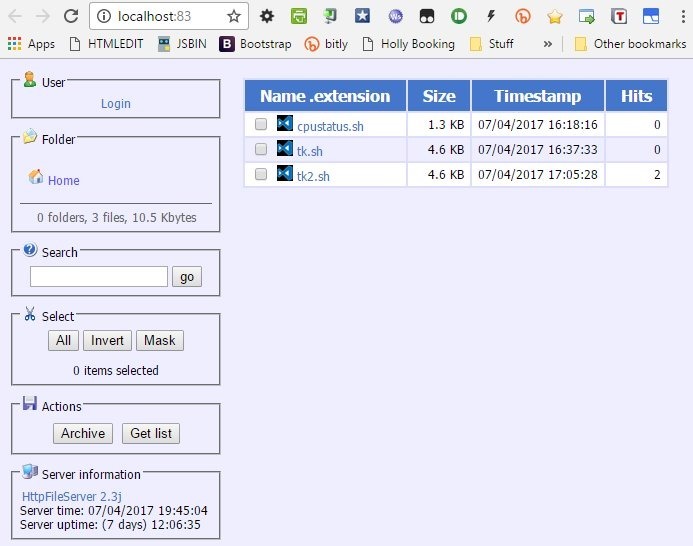Click the Home folder icon
Image resolution: width=693 pixels, height=546 pixels.
tap(36, 177)
